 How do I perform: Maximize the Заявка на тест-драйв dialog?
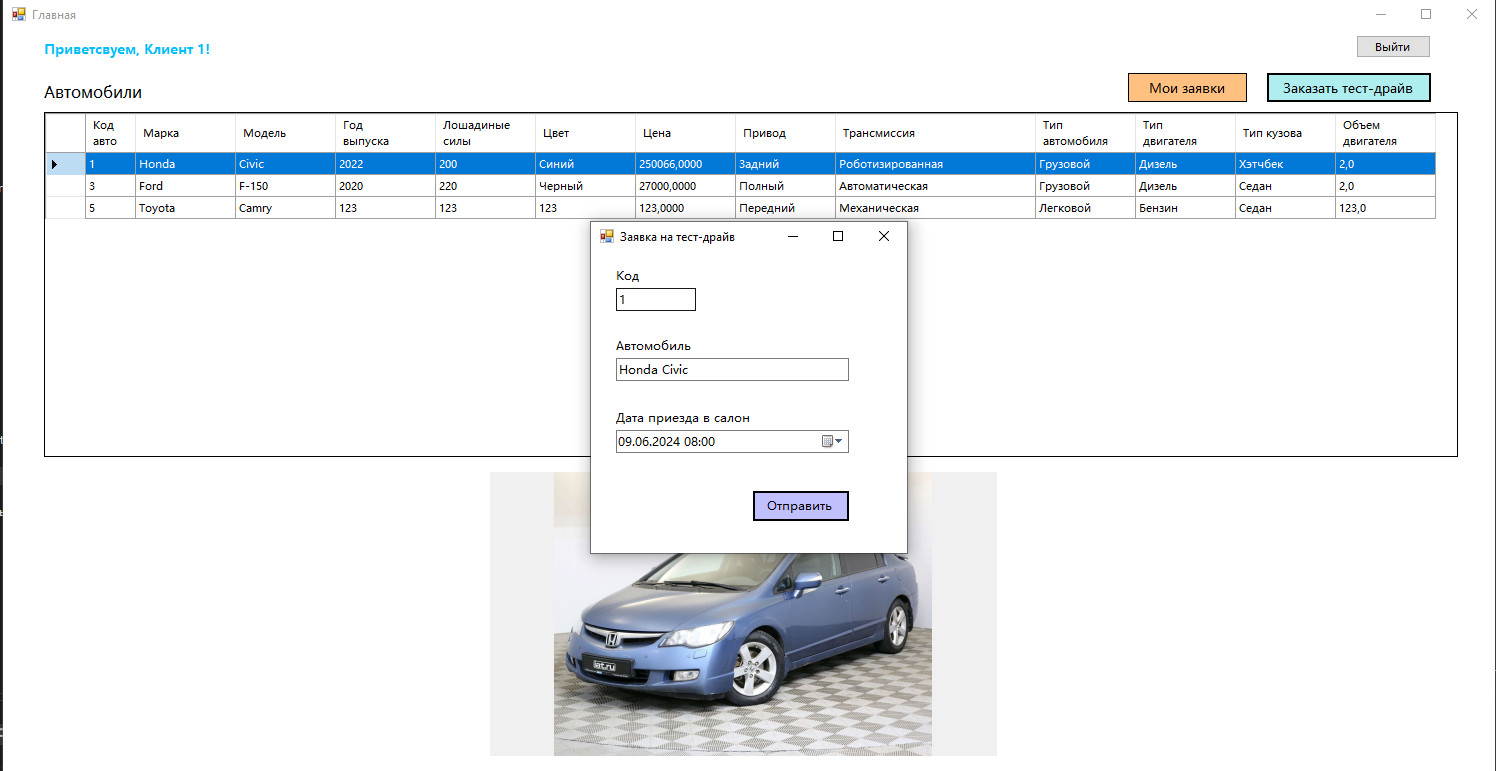838,237
